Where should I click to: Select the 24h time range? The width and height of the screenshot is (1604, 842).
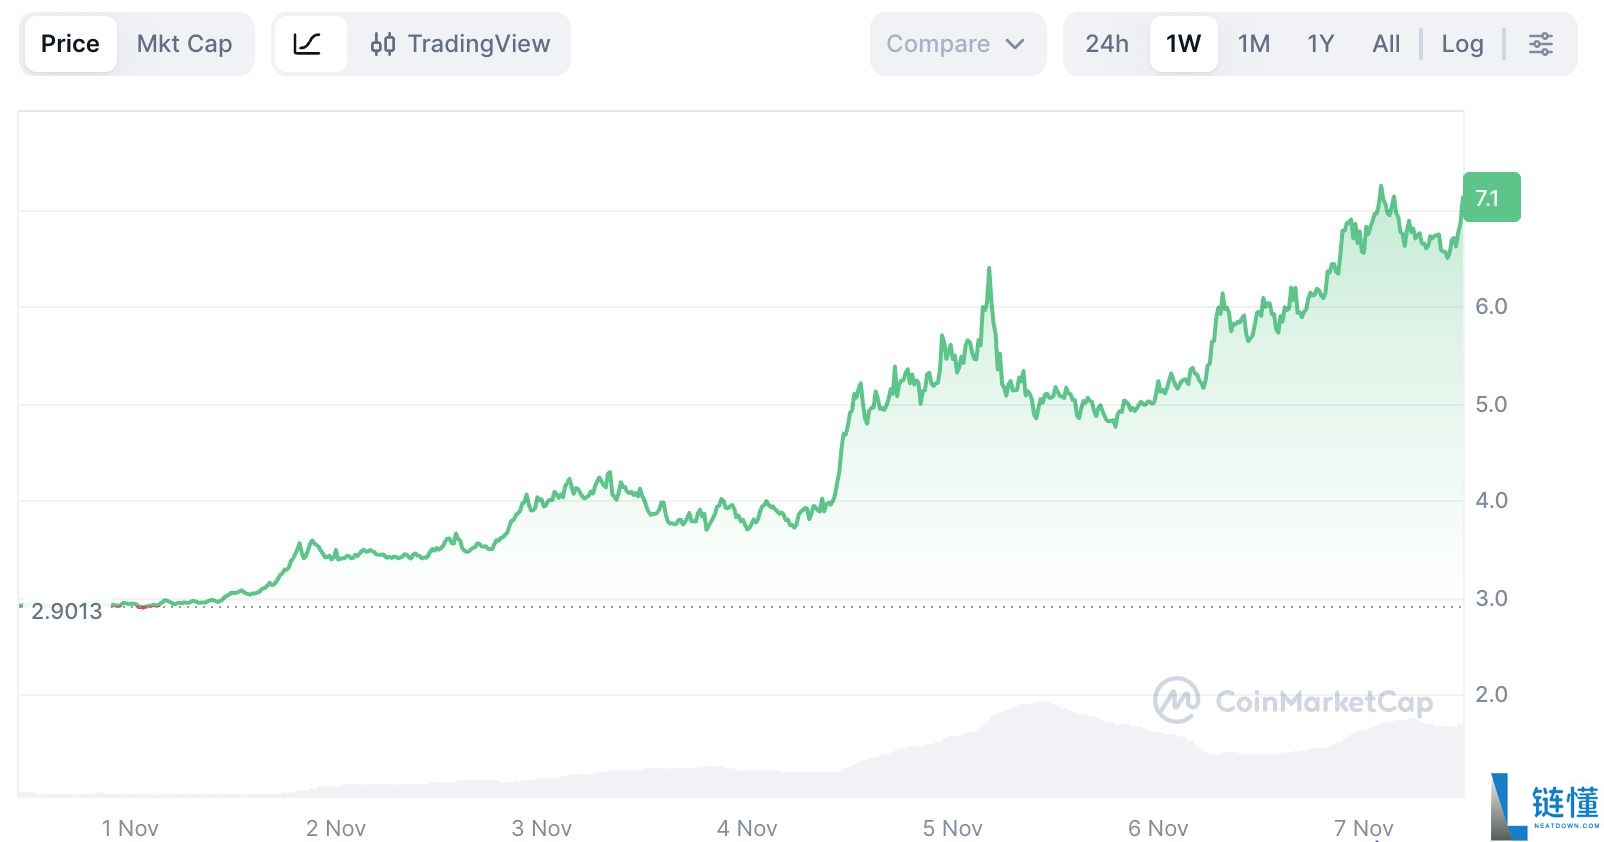[x=1107, y=44]
